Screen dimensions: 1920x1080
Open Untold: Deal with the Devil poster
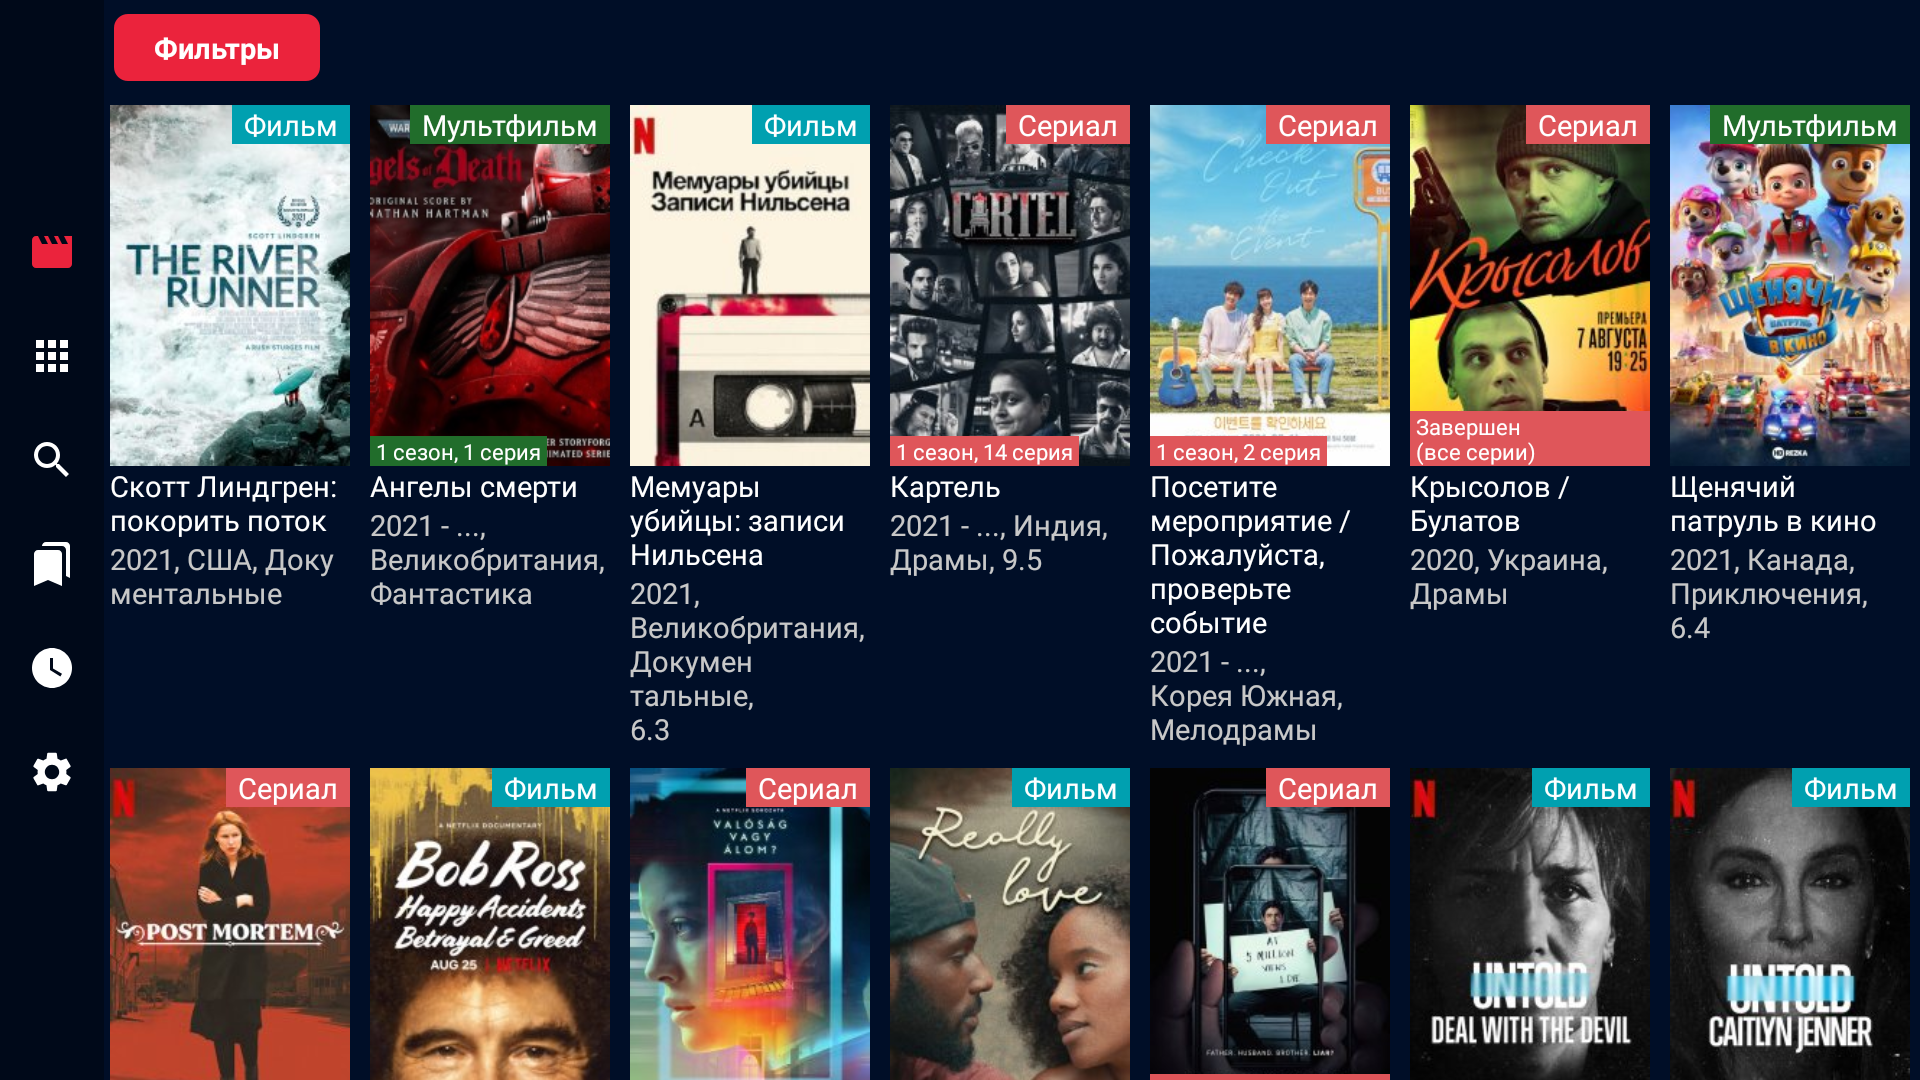pos(1530,925)
